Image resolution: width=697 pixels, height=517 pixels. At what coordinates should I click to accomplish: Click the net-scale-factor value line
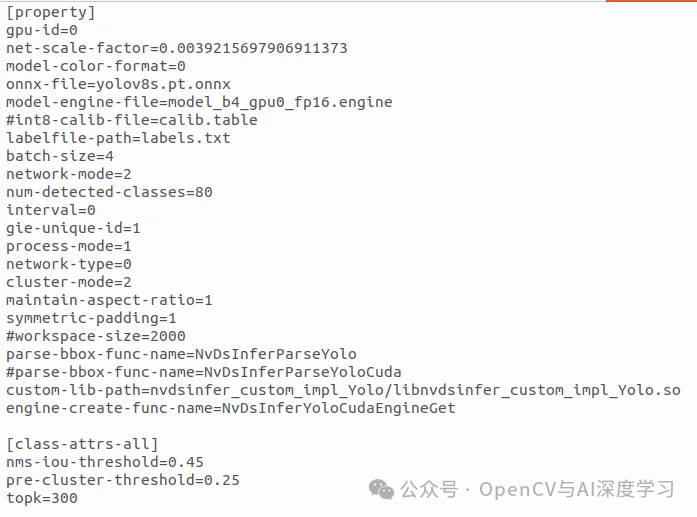coord(177,48)
